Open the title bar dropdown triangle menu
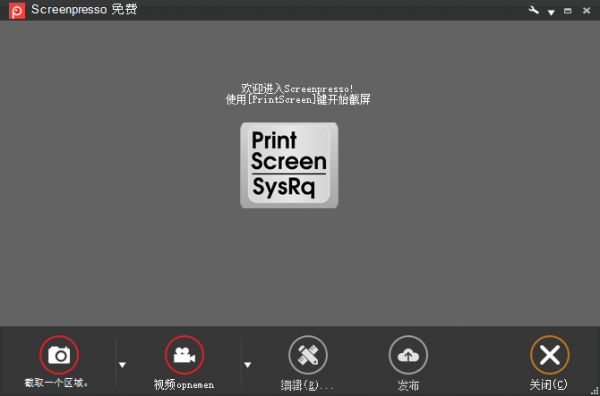 coord(551,12)
